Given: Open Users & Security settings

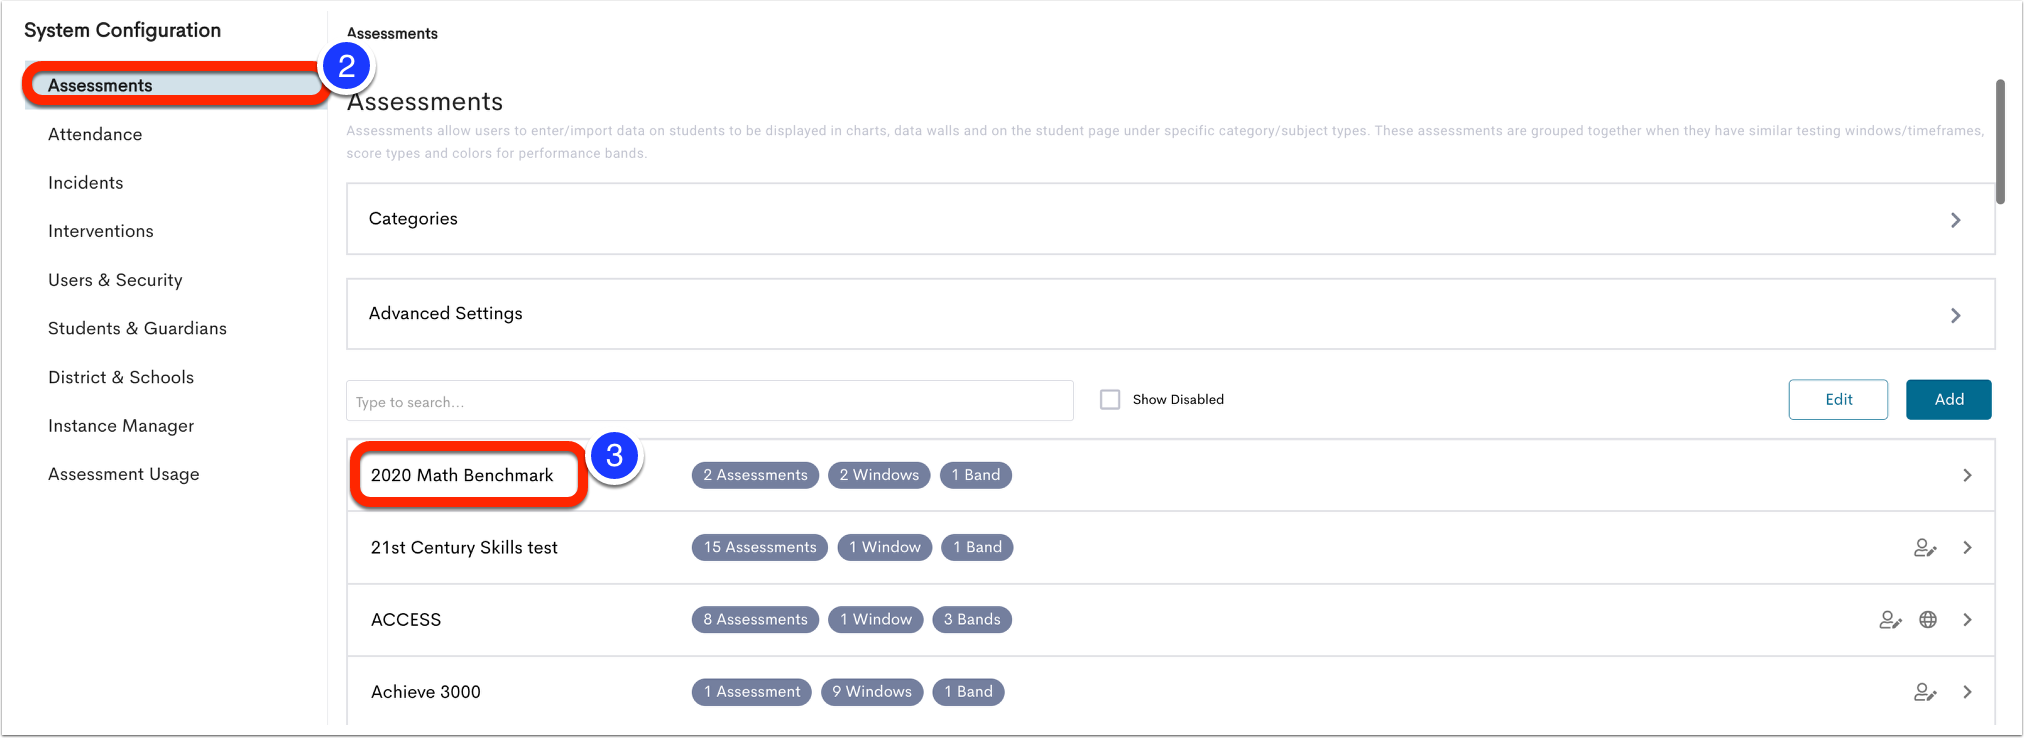Looking at the screenshot, I should pyautogui.click(x=115, y=280).
